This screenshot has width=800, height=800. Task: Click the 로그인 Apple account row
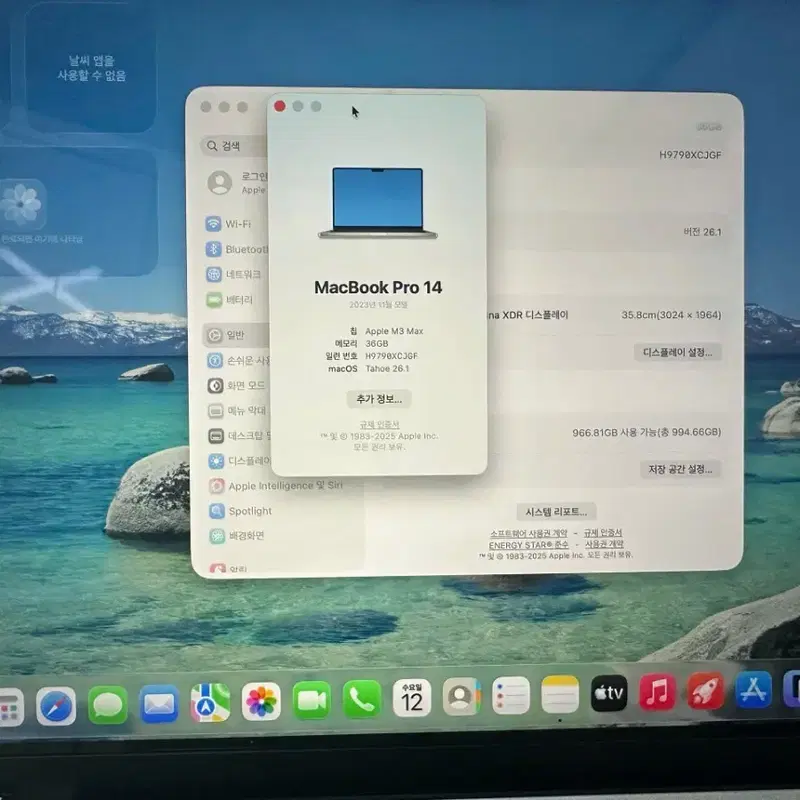click(x=238, y=183)
